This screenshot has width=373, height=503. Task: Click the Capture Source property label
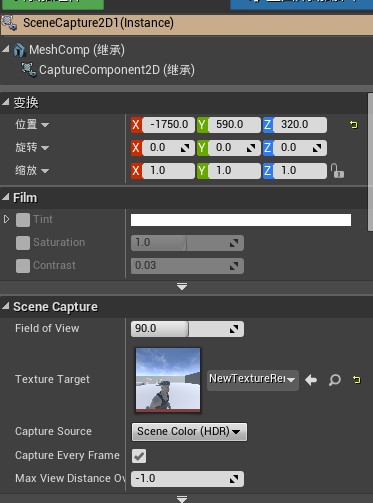tap(53, 432)
